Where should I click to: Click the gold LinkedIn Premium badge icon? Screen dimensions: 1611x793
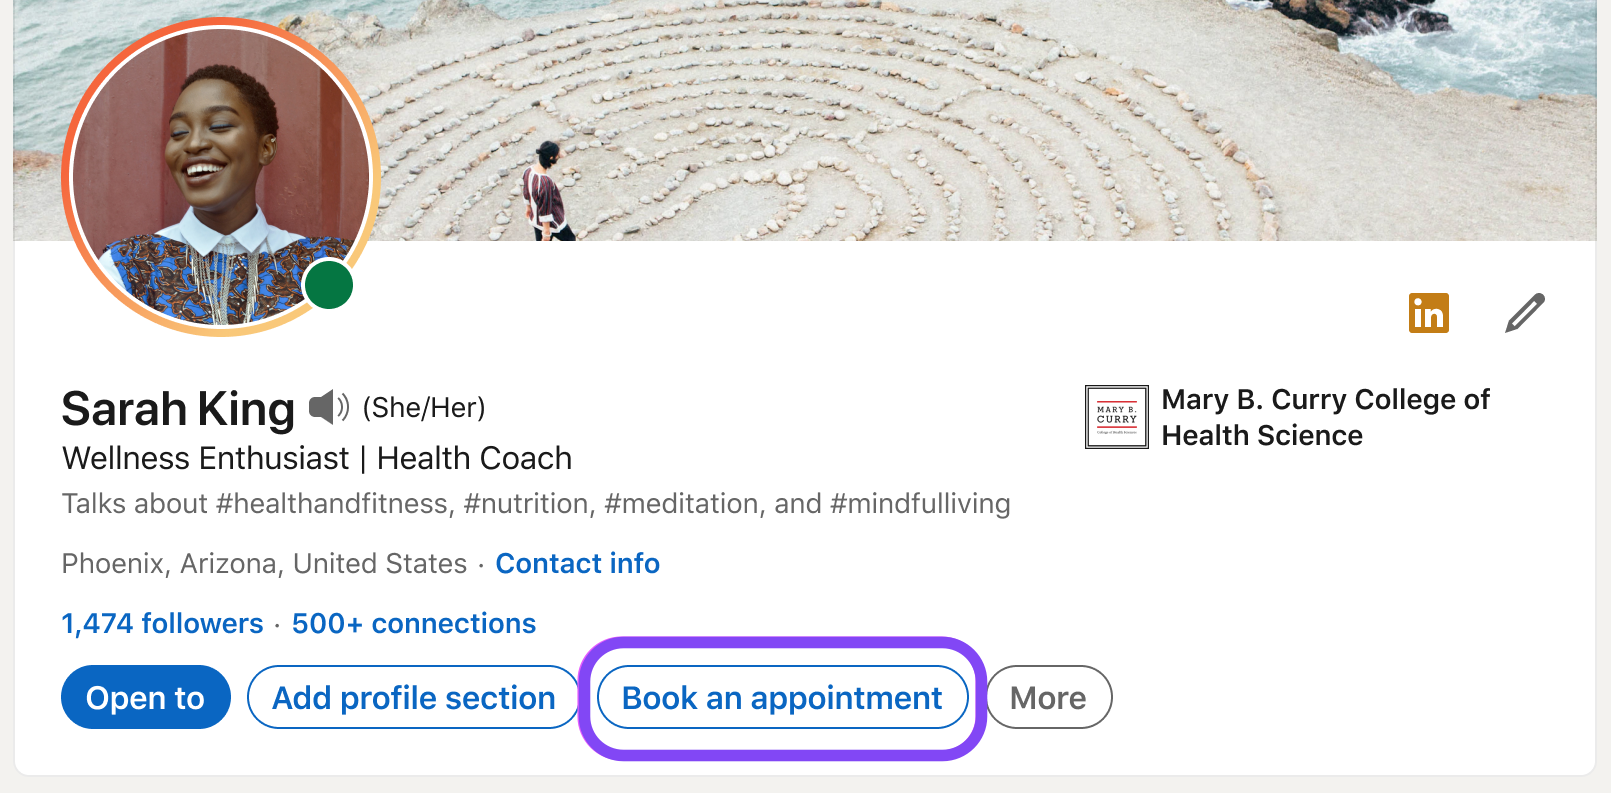point(1428,313)
